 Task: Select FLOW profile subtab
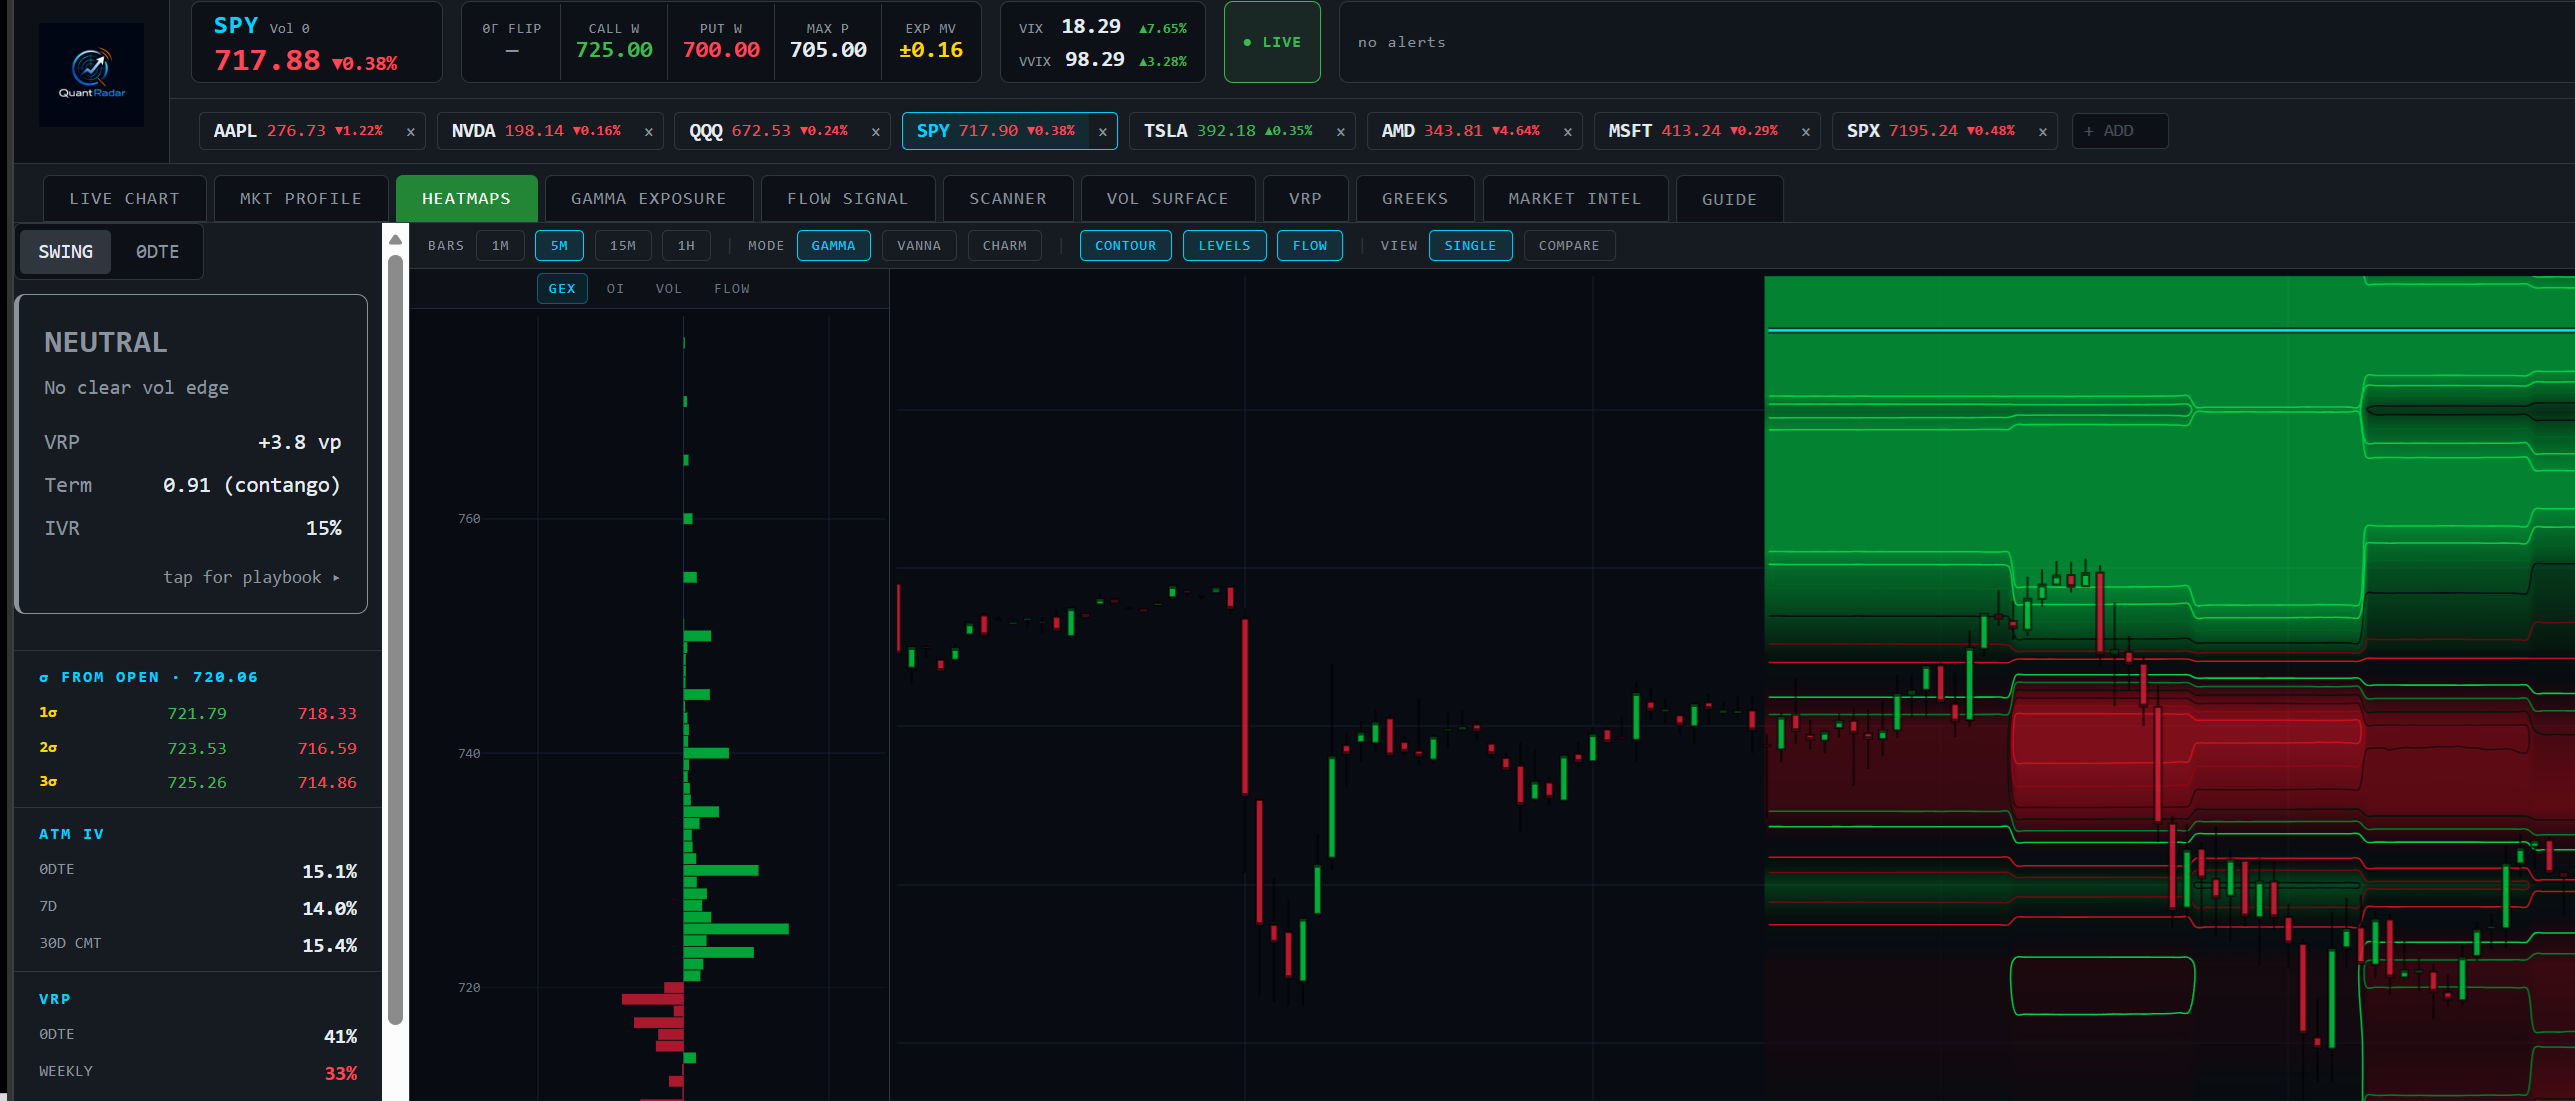point(731,289)
